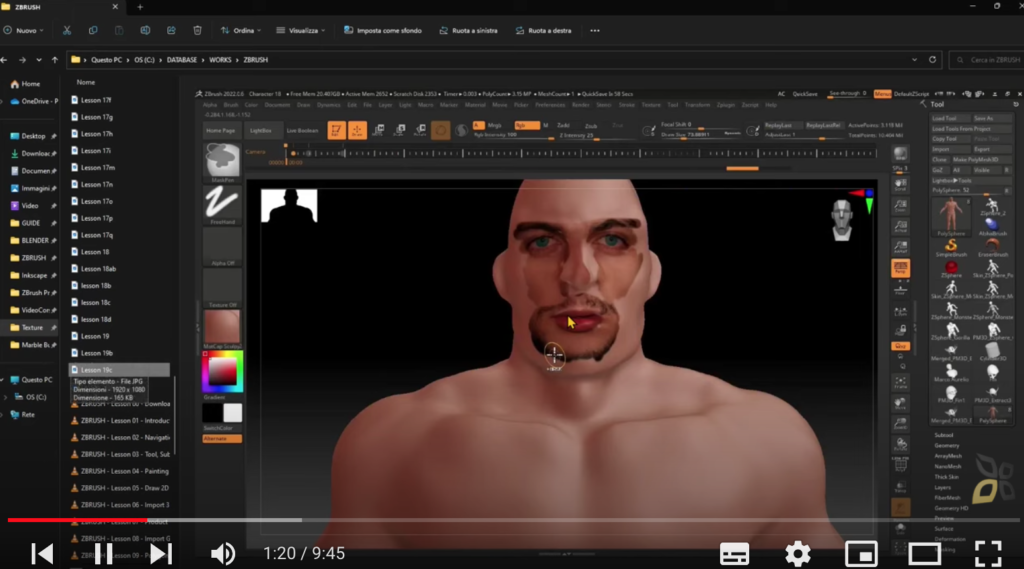This screenshot has height=569, width=1024.
Task: Switch video to theater mode
Action: point(924,554)
